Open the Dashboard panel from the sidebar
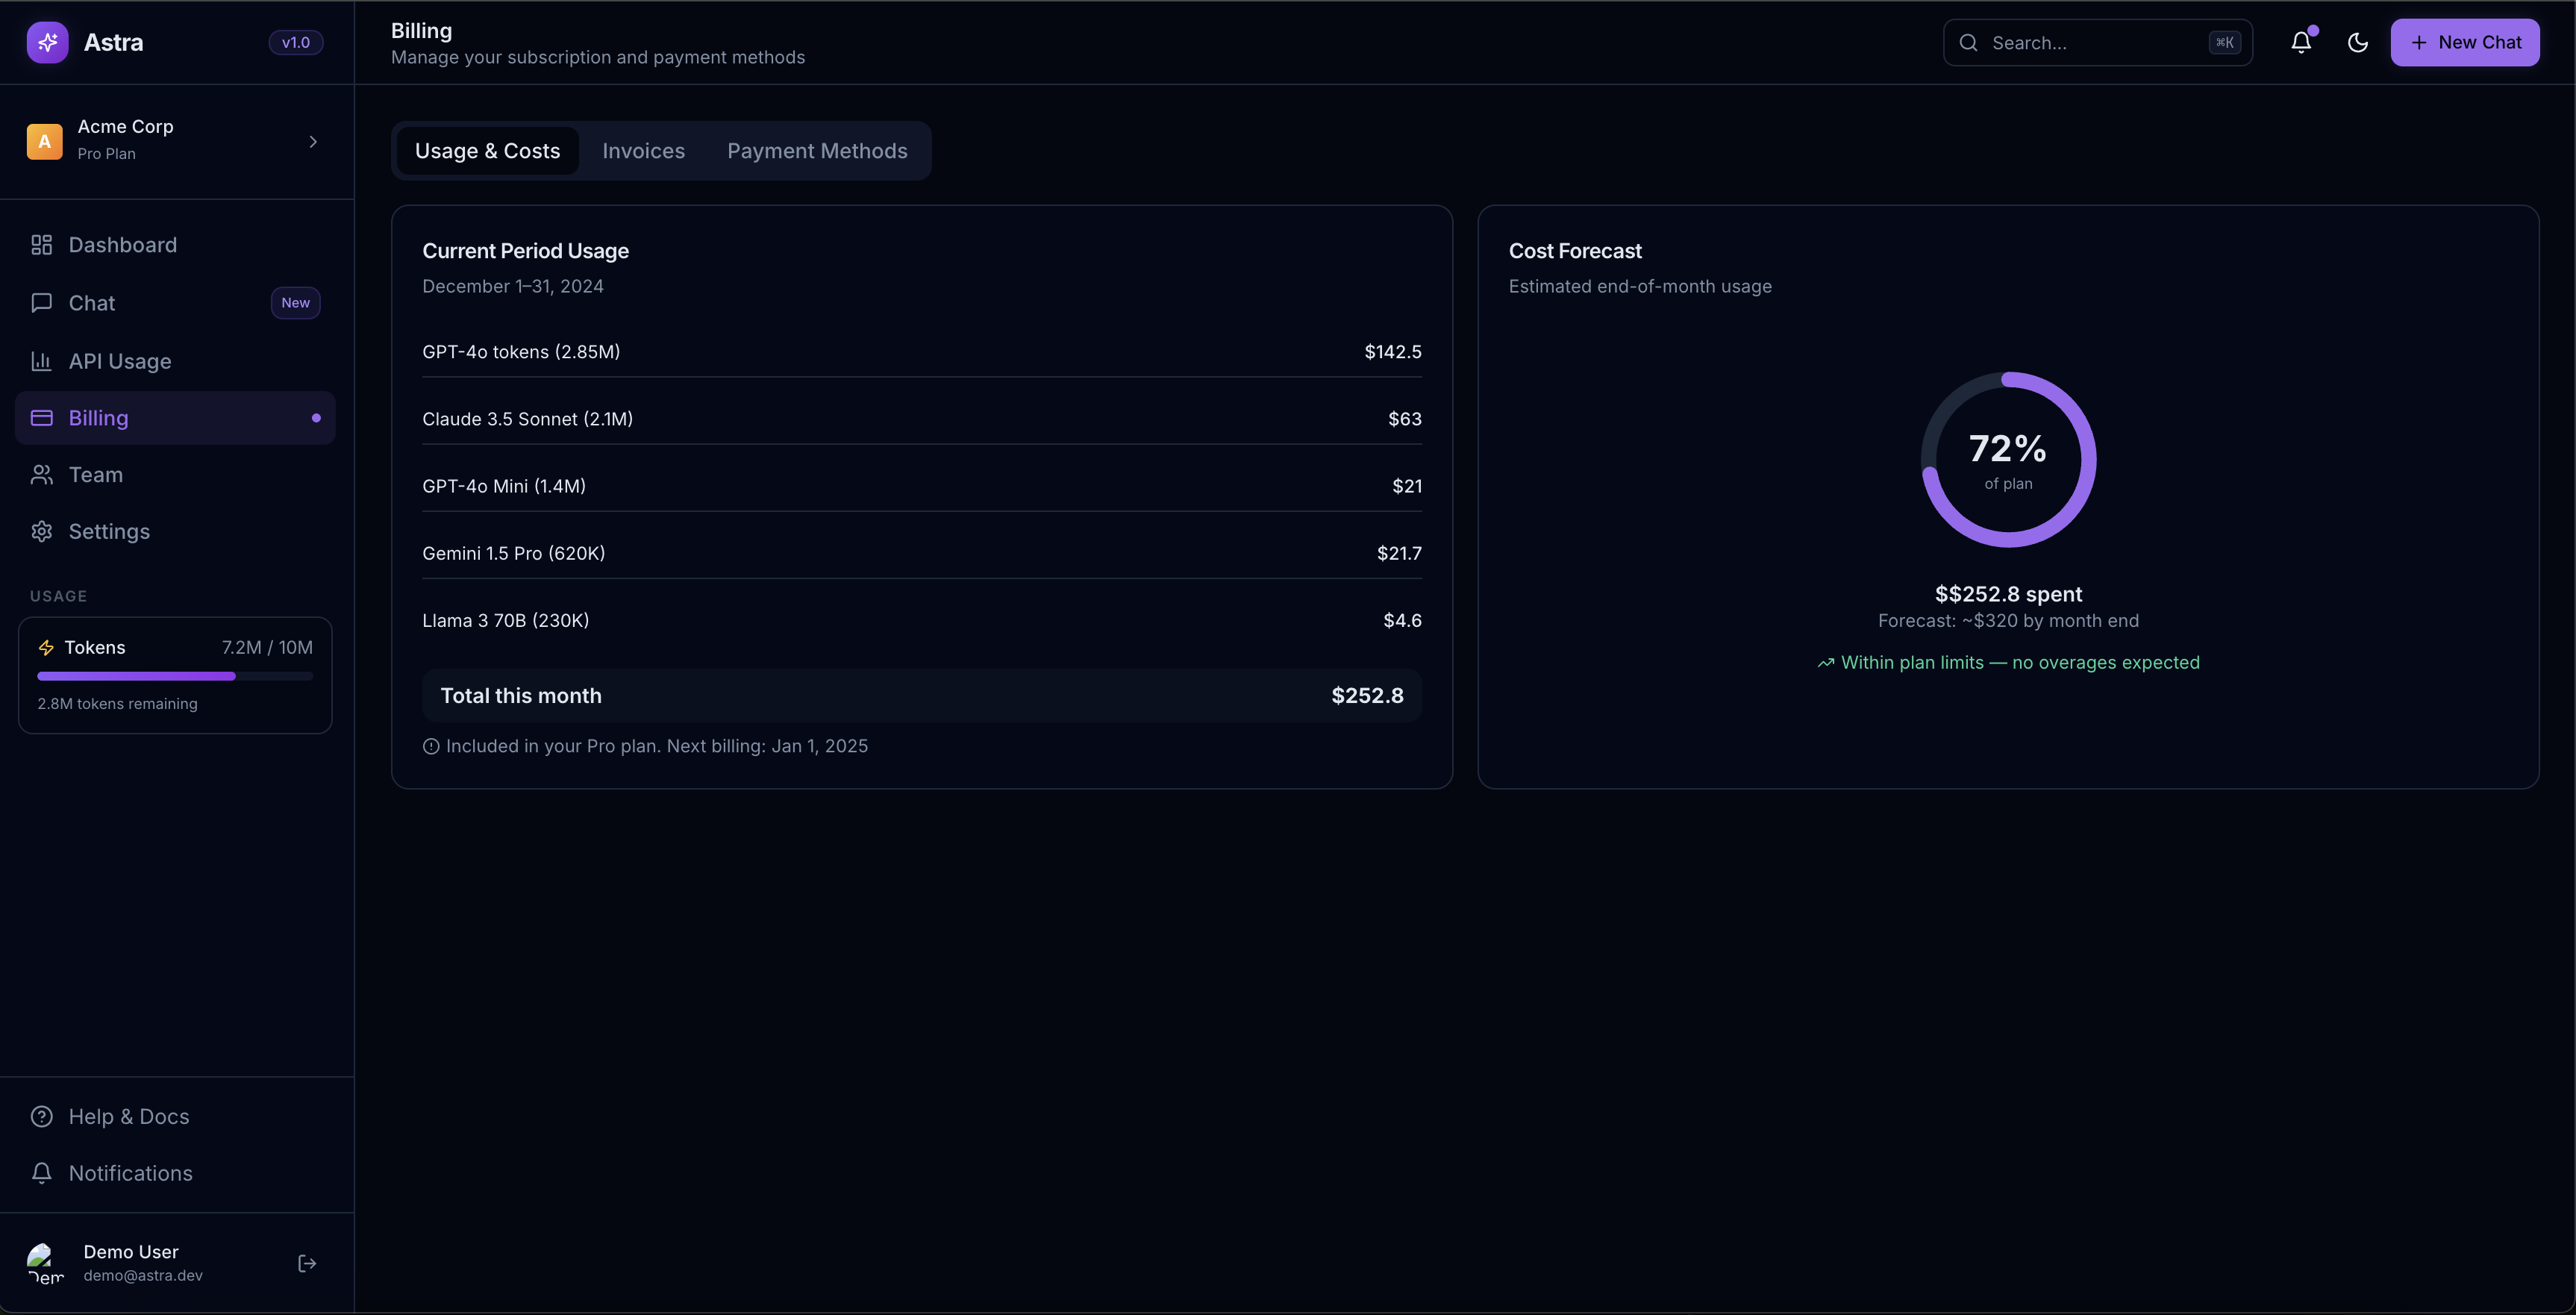 click(x=122, y=245)
